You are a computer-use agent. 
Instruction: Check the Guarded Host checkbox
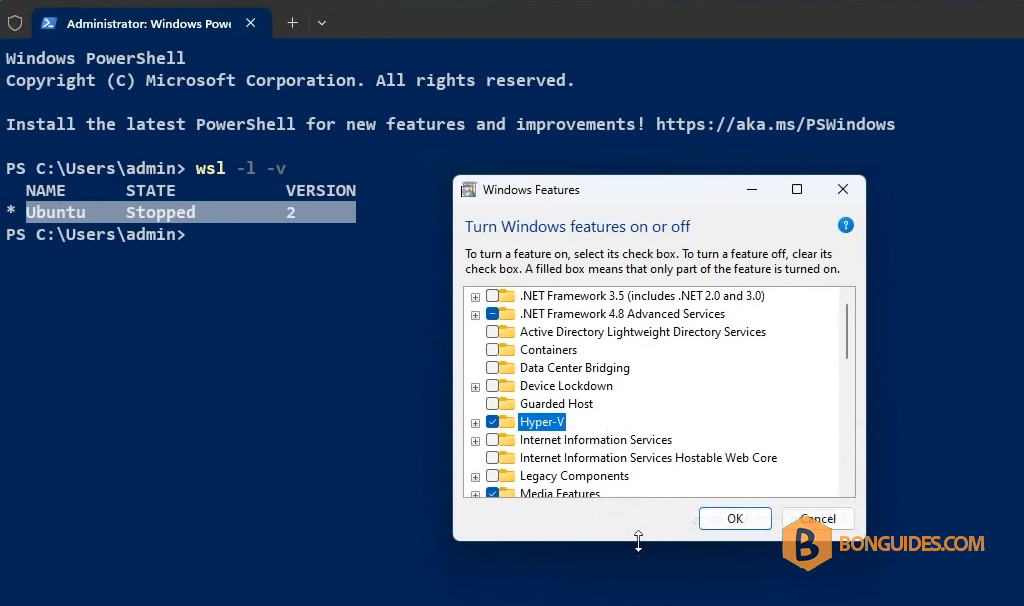pyautogui.click(x=492, y=404)
